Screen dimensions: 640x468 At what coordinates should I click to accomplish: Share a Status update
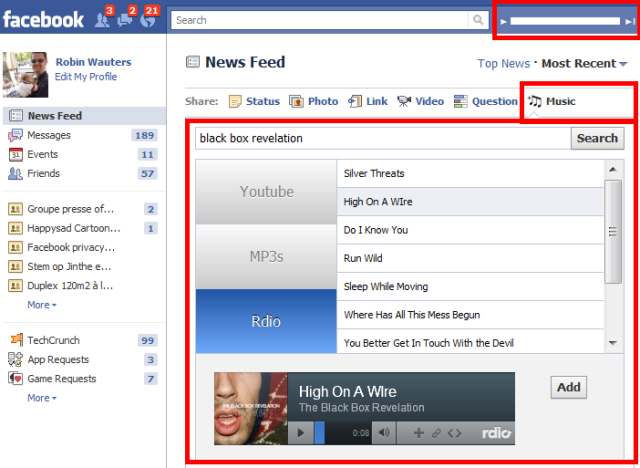(254, 101)
